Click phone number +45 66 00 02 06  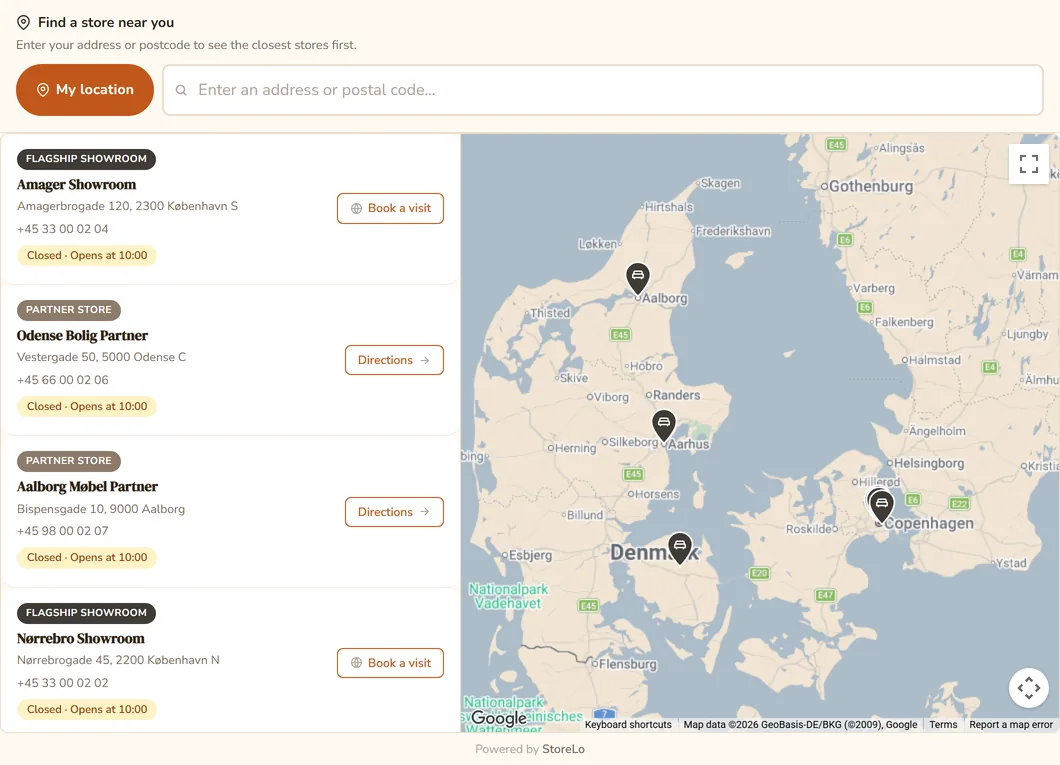(x=63, y=380)
